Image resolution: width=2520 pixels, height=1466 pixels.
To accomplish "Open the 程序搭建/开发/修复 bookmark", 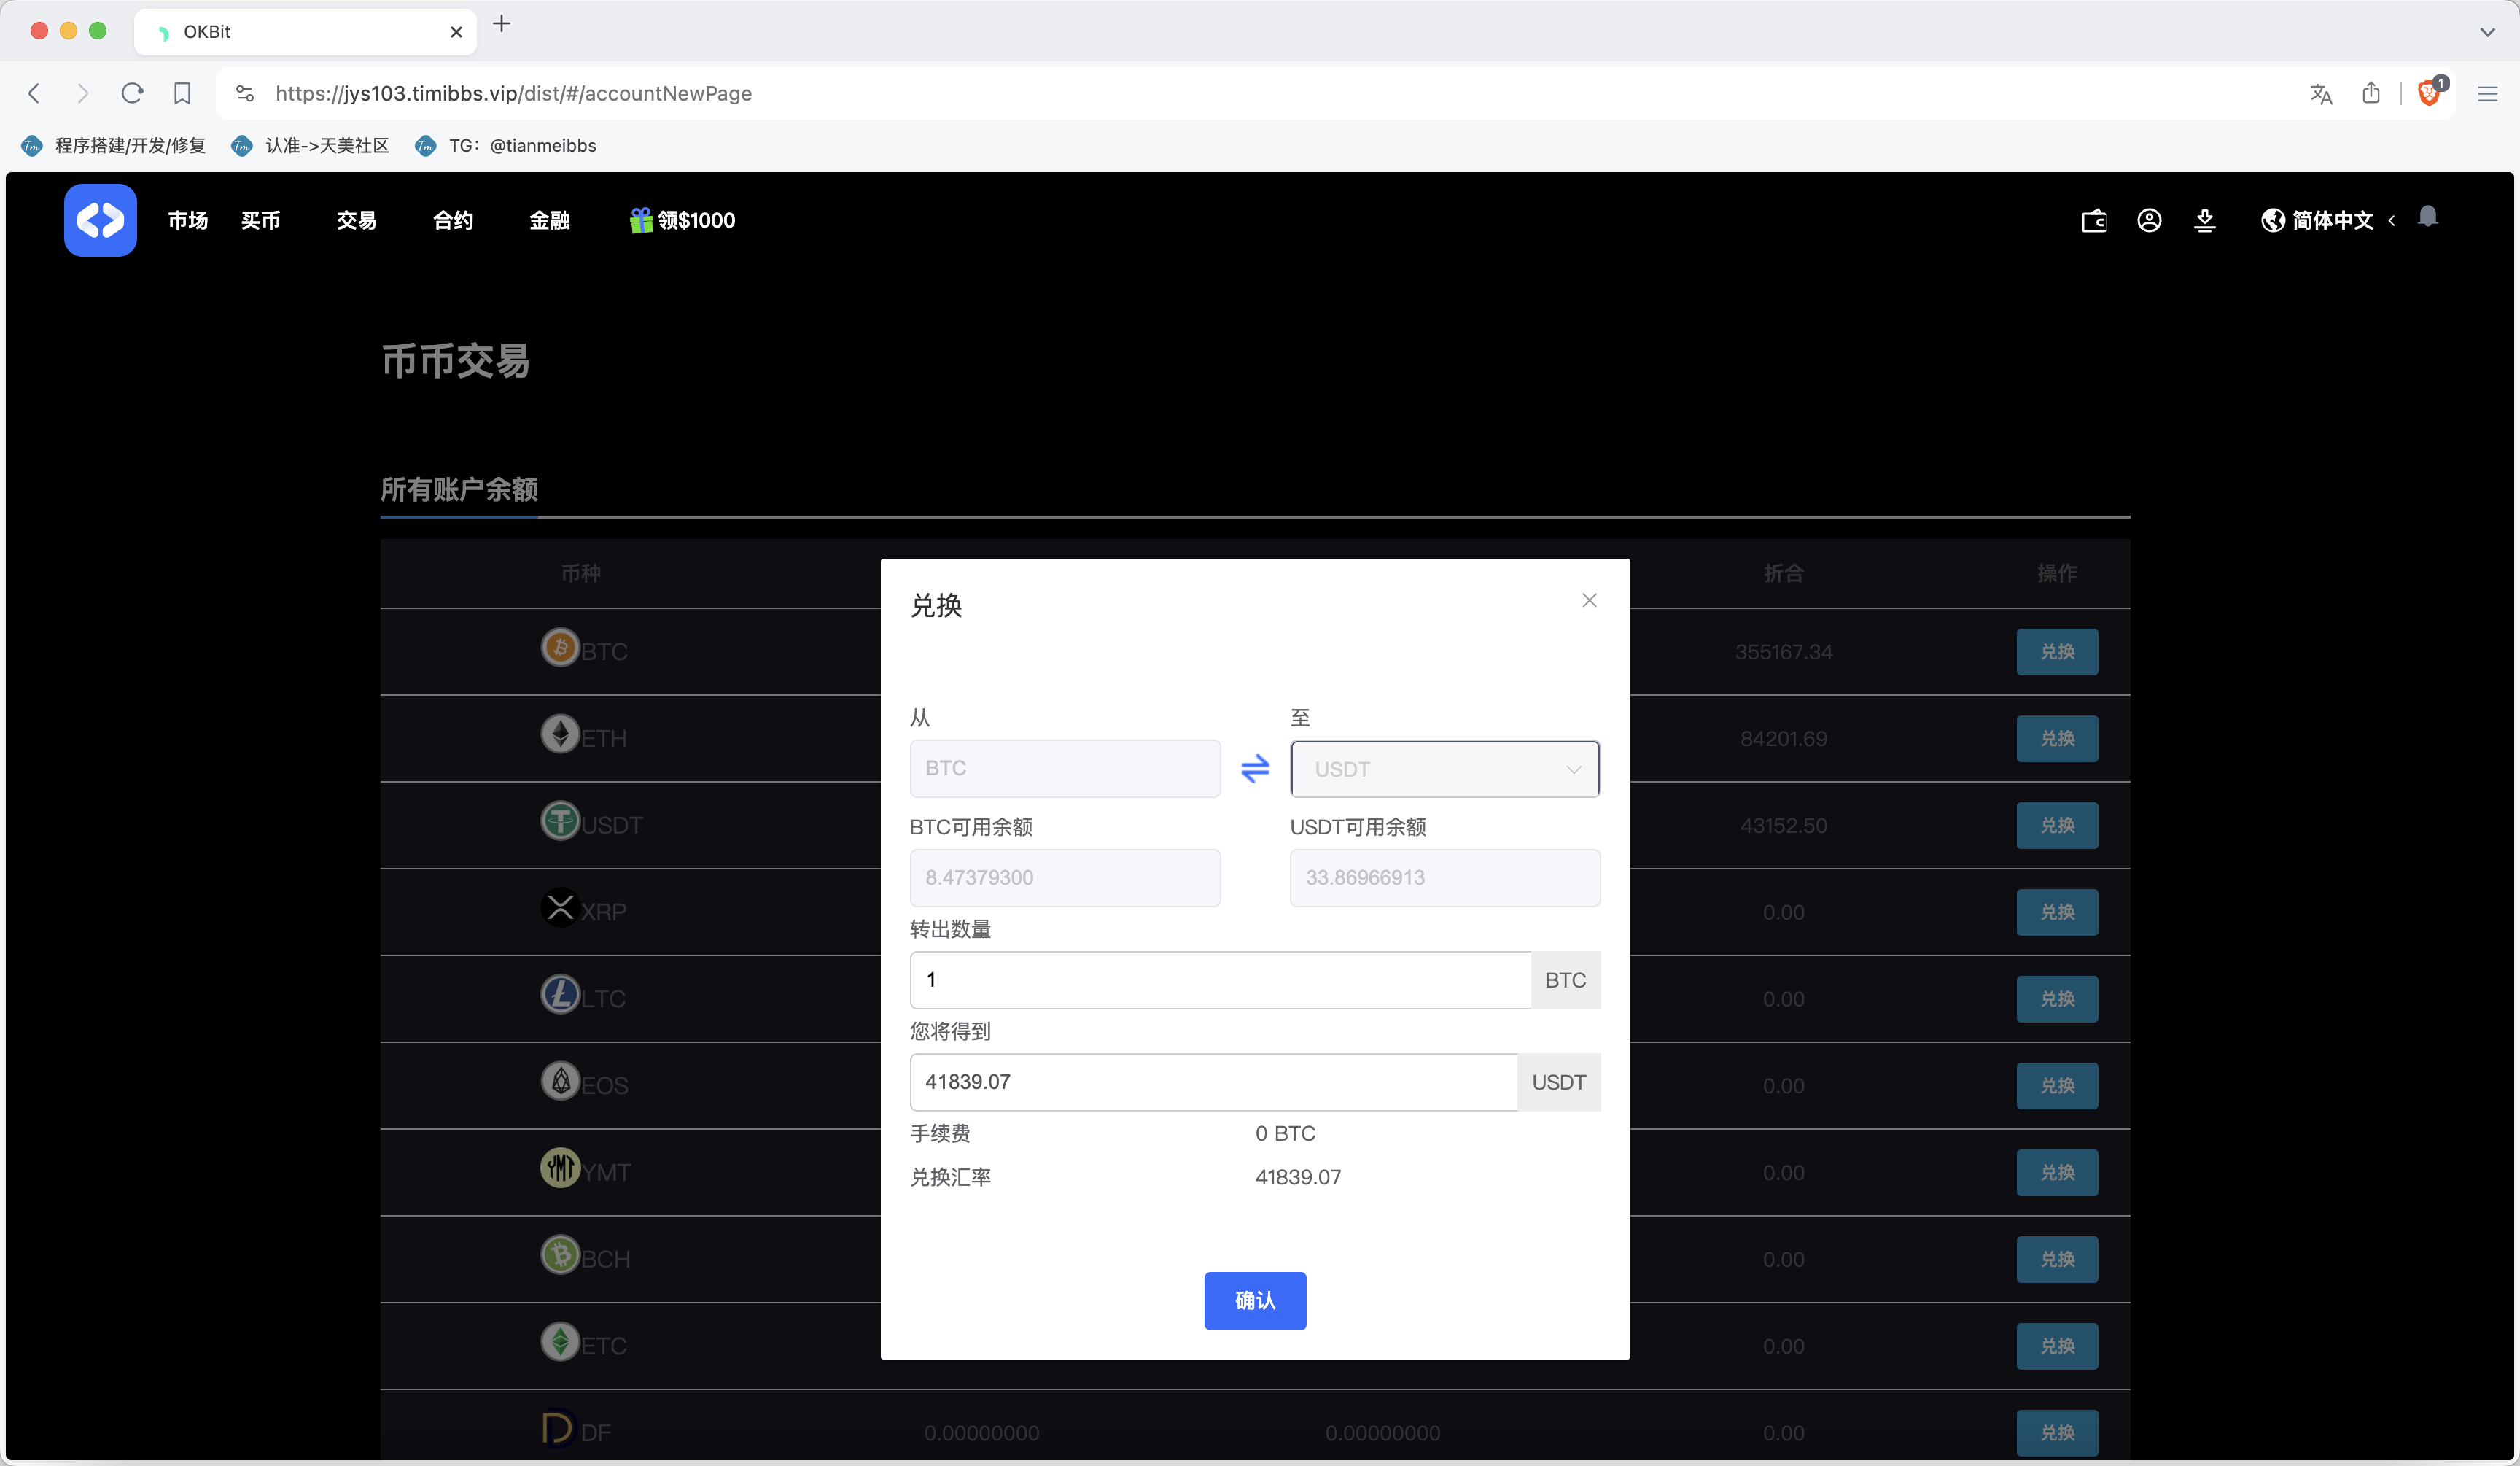I will 113,145.
